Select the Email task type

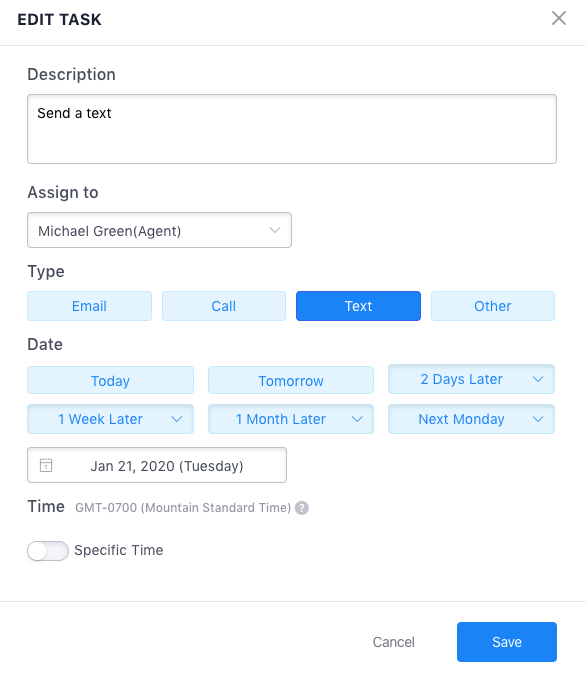tap(90, 306)
